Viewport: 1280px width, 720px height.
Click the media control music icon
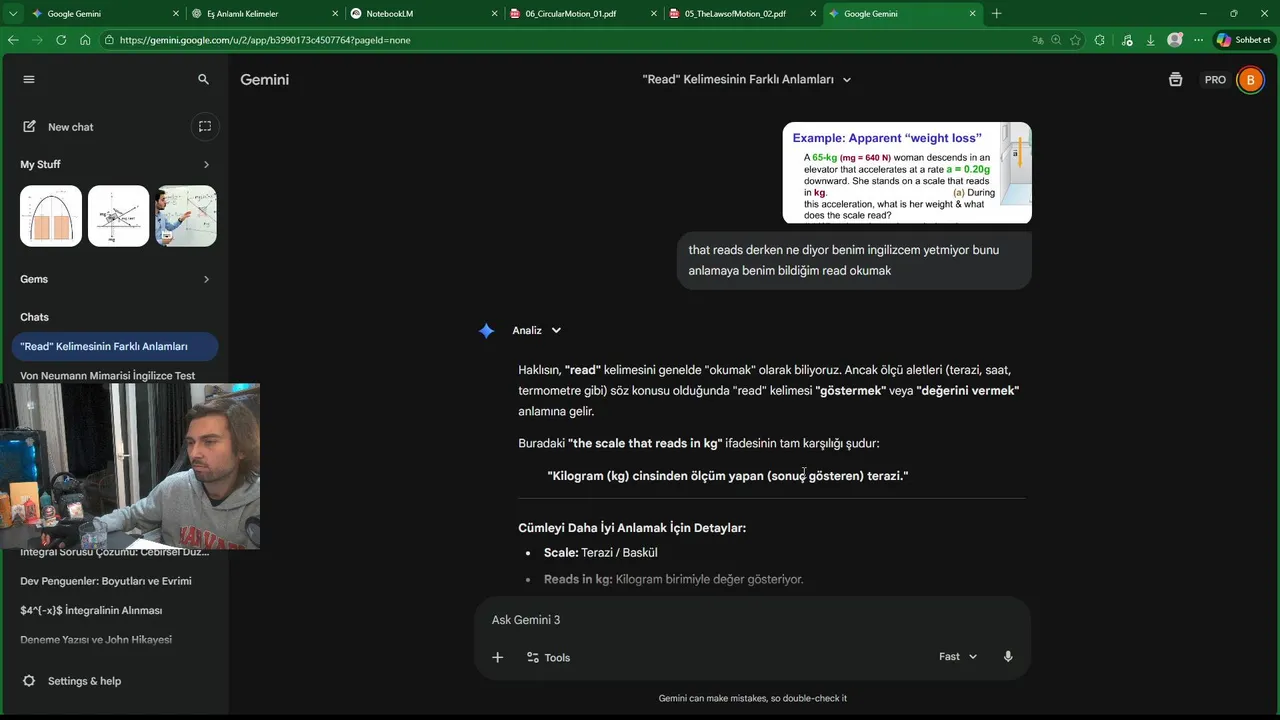(x=1127, y=40)
